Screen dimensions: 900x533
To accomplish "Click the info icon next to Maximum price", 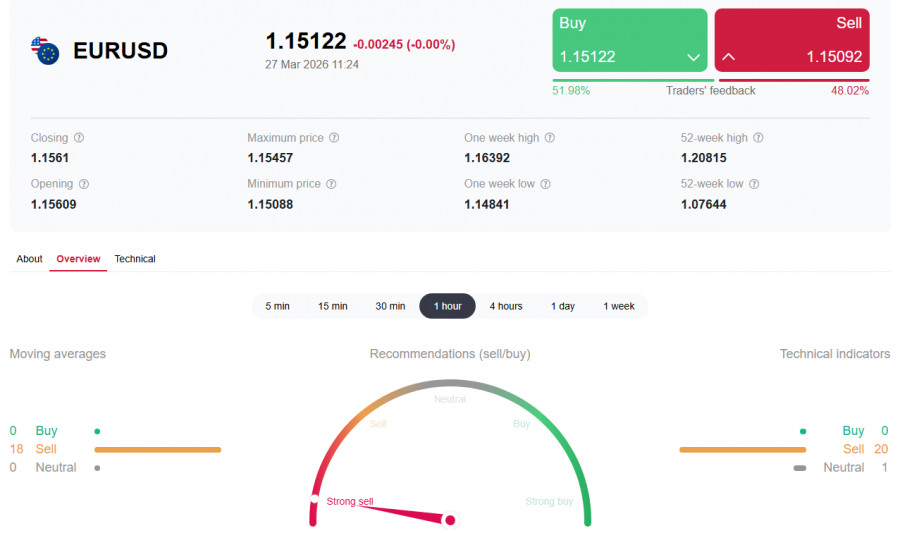I will click(334, 138).
